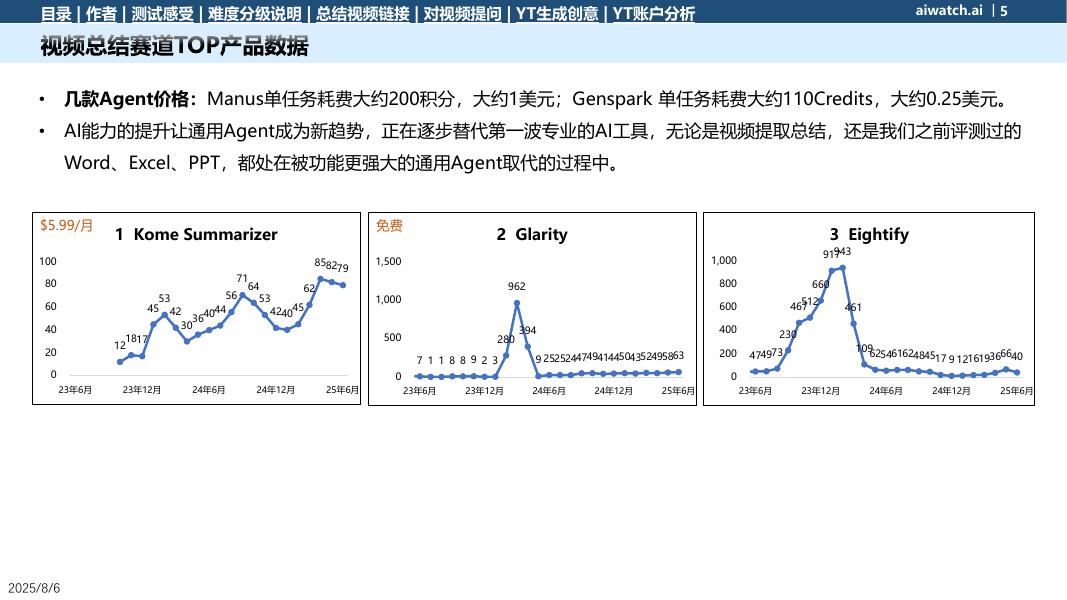Click the 免费 price label

(x=389, y=225)
